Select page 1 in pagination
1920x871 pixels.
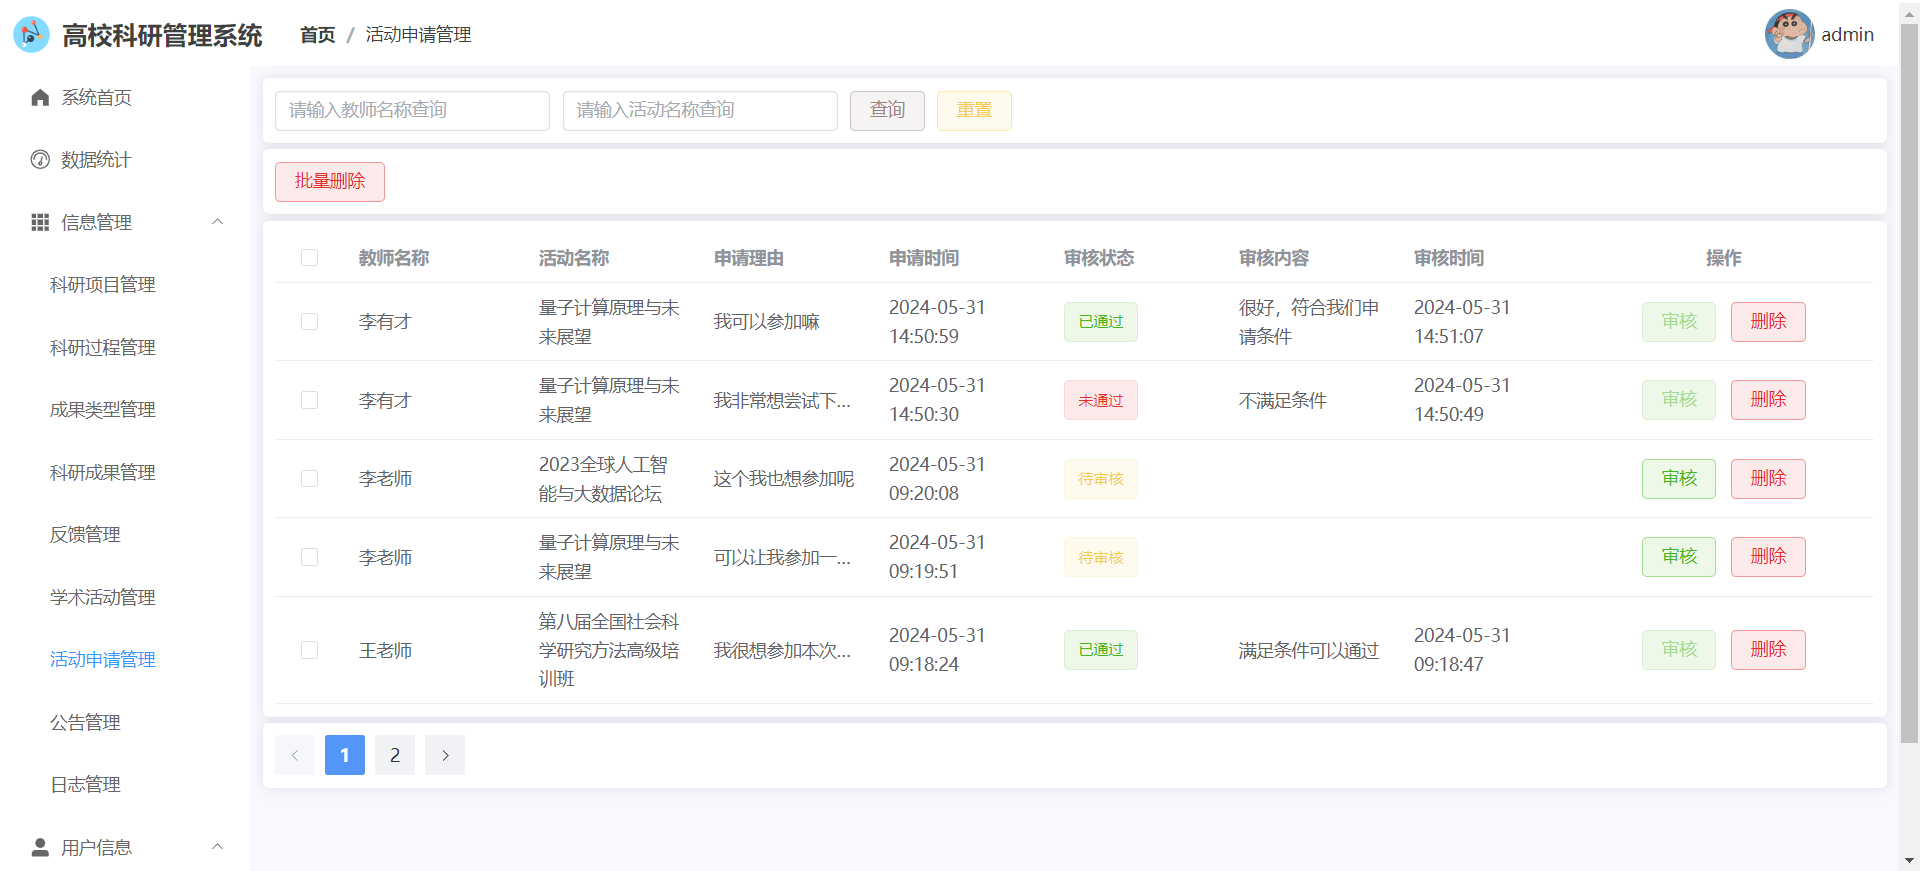pyautogui.click(x=345, y=755)
